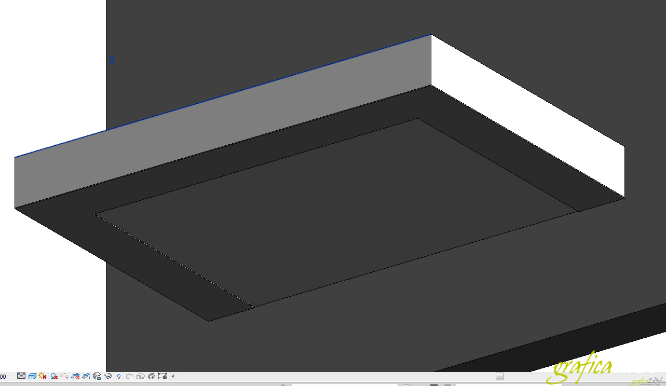Toggle the Show Analytical Model icon
The width and height of the screenshot is (666, 386).
point(141,376)
